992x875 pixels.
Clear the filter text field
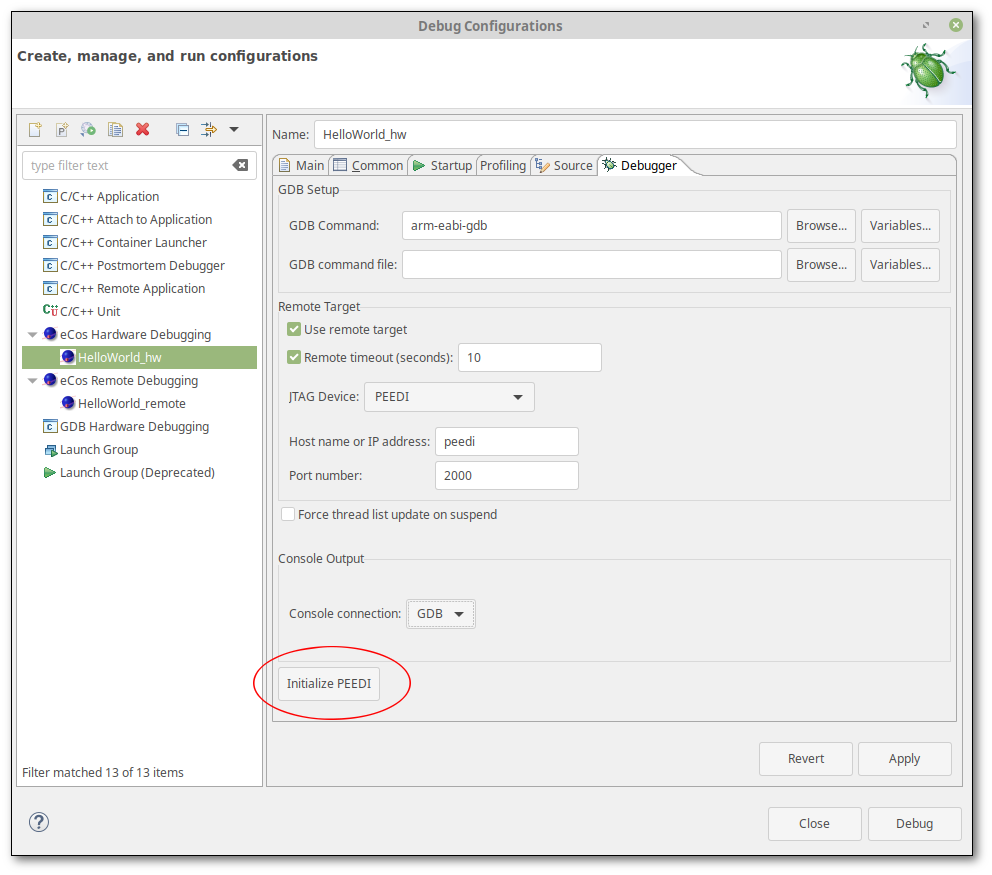240,165
